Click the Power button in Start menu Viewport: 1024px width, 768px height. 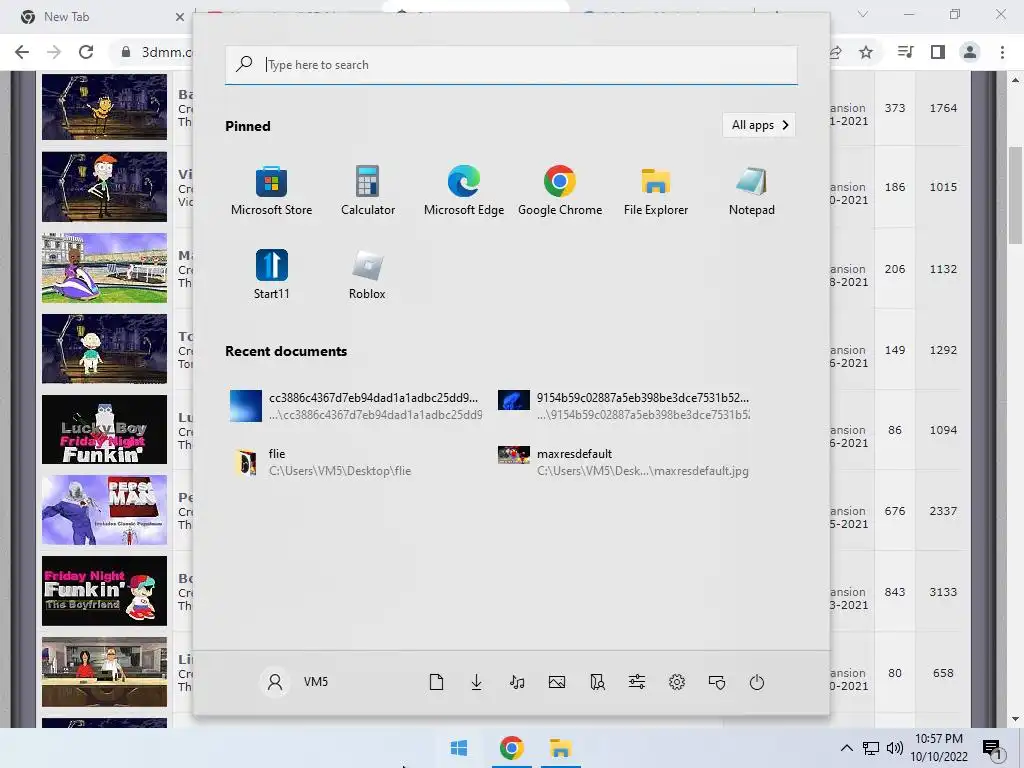tap(757, 682)
